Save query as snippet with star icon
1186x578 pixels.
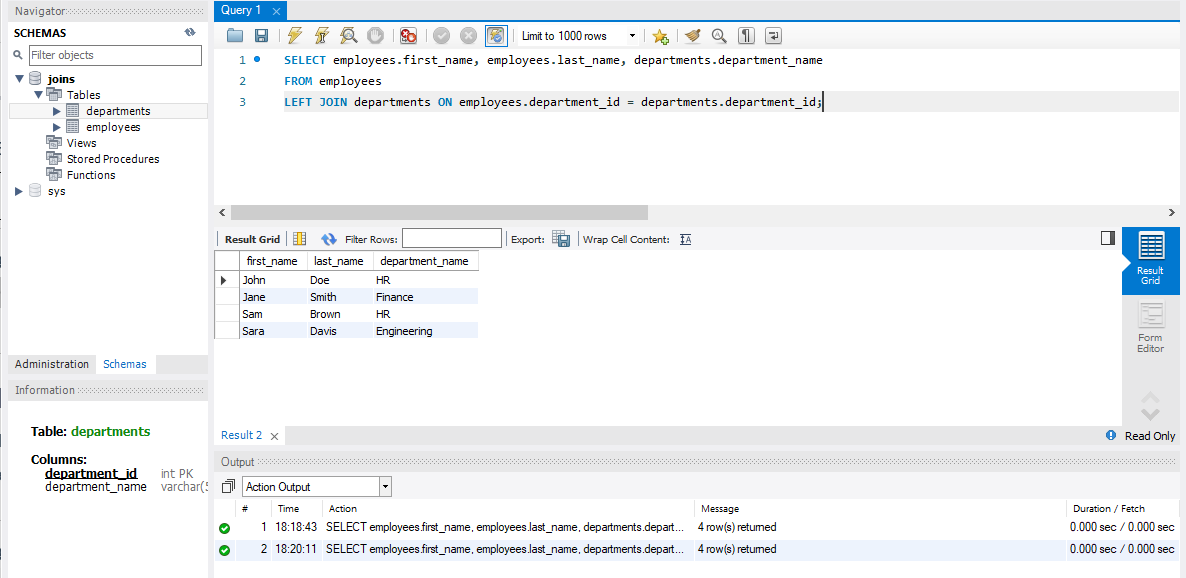click(x=660, y=35)
